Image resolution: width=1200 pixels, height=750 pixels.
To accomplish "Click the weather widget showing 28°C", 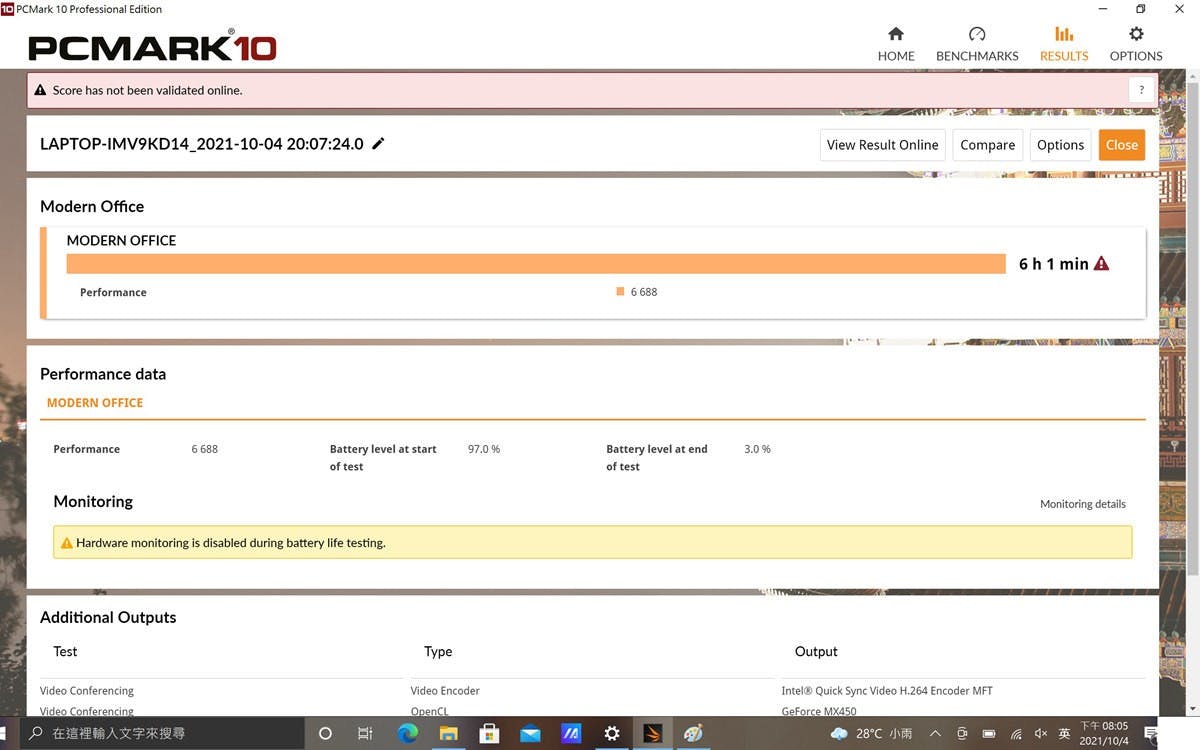I will pyautogui.click(x=871, y=733).
